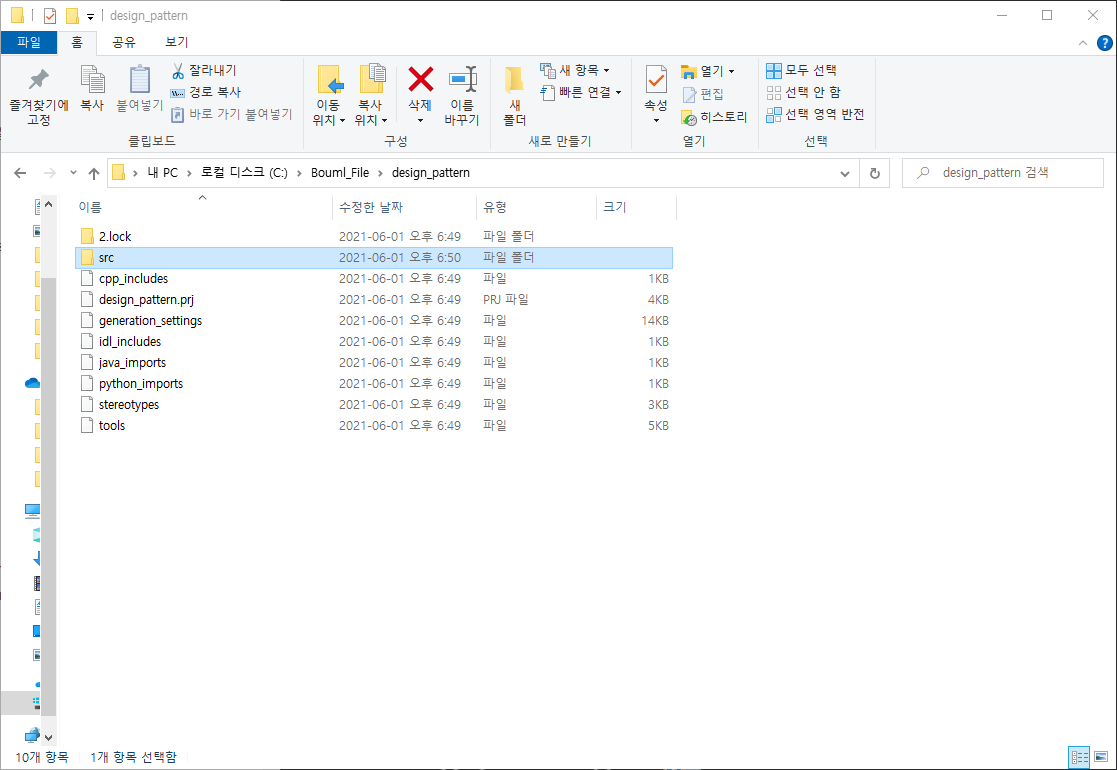Cut selection with 잘라내기
This screenshot has height=770, width=1117.
(204, 70)
